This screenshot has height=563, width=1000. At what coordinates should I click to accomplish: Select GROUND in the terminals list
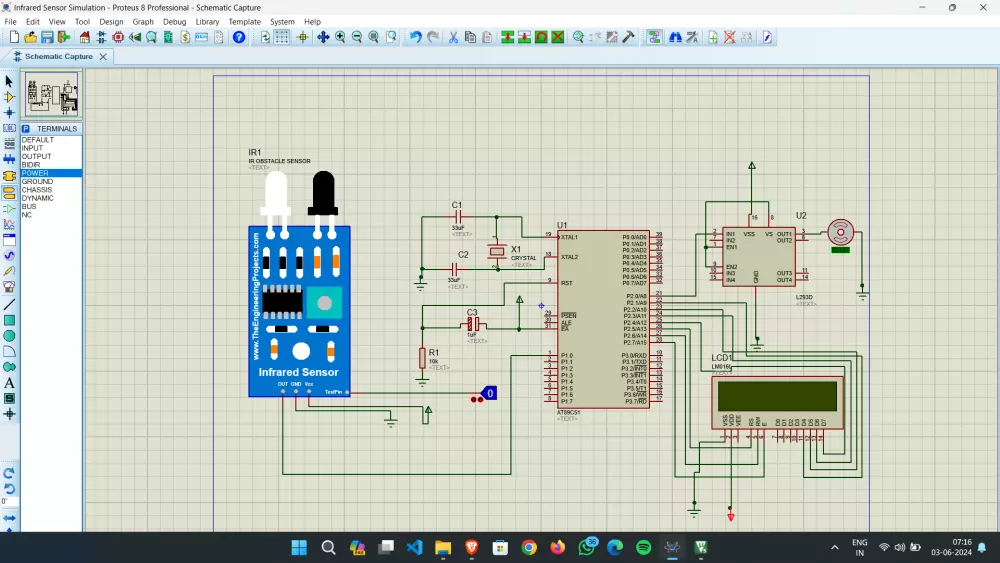click(38, 182)
